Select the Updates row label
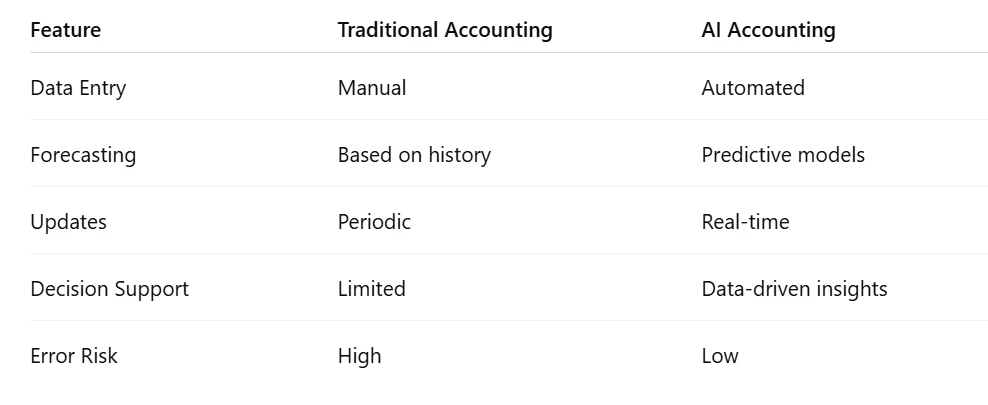Viewport: 988px width, 405px height. click(x=66, y=222)
